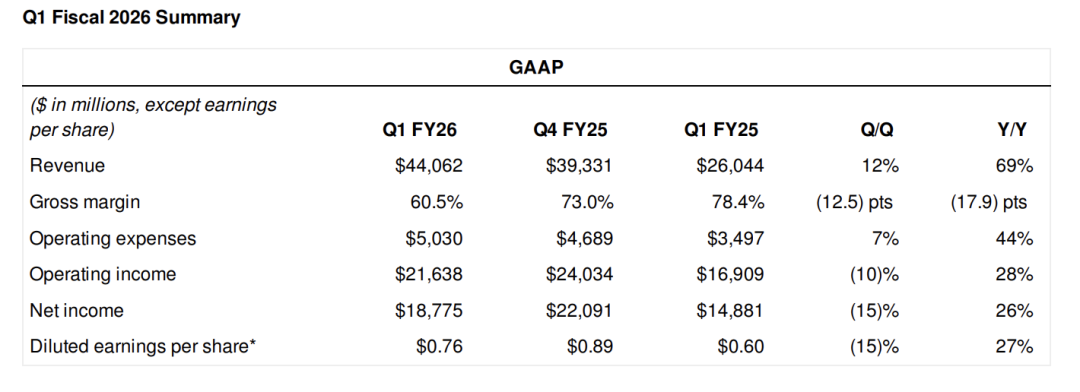The width and height of the screenshot is (1080, 392).
Task: Click the Net income row label
Action: [x=76, y=311]
